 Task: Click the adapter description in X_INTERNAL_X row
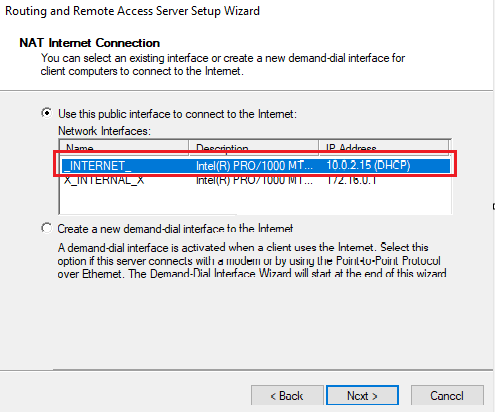254,180
